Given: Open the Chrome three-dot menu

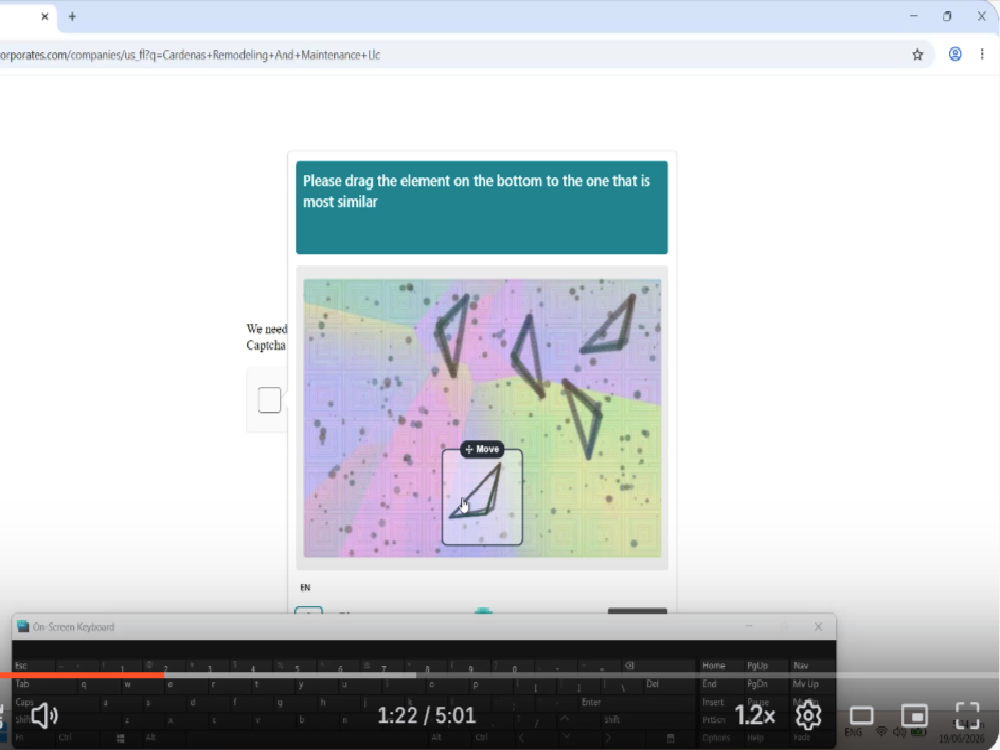Looking at the screenshot, I should (982, 54).
